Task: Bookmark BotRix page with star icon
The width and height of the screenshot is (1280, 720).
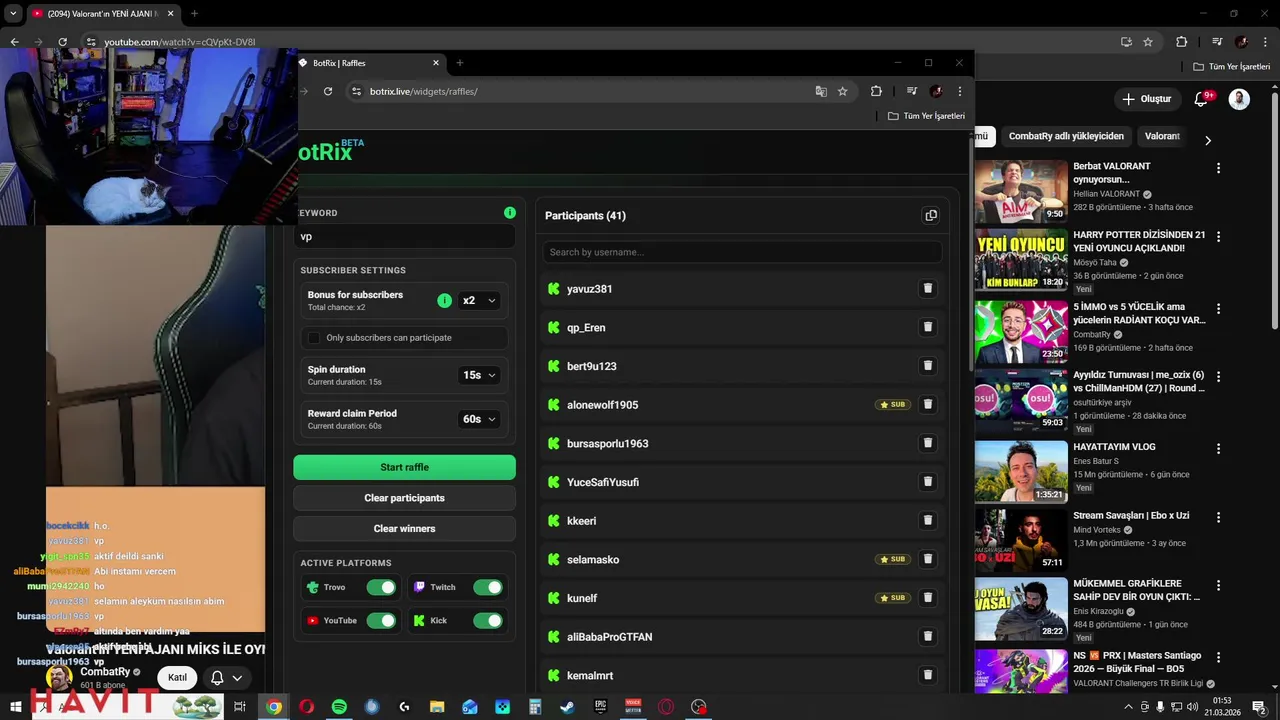Action: (843, 91)
